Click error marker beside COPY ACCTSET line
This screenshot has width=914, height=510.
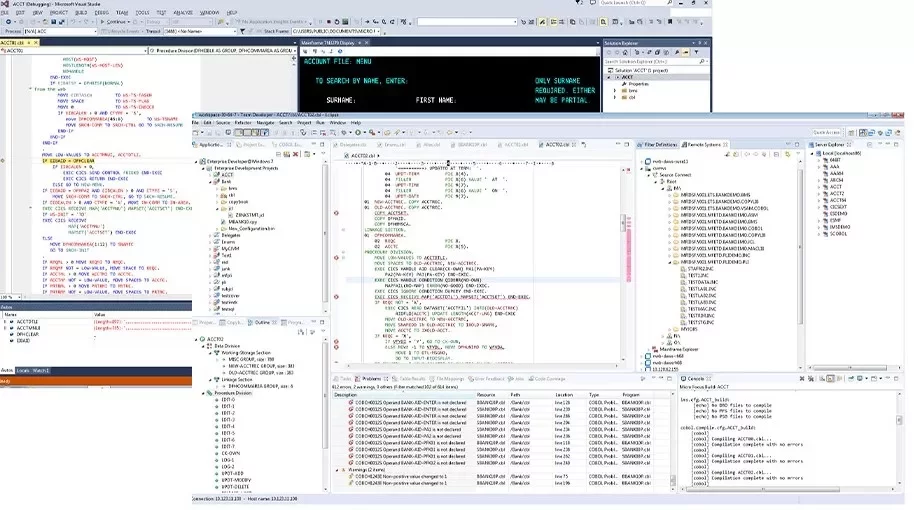click(x=336, y=213)
